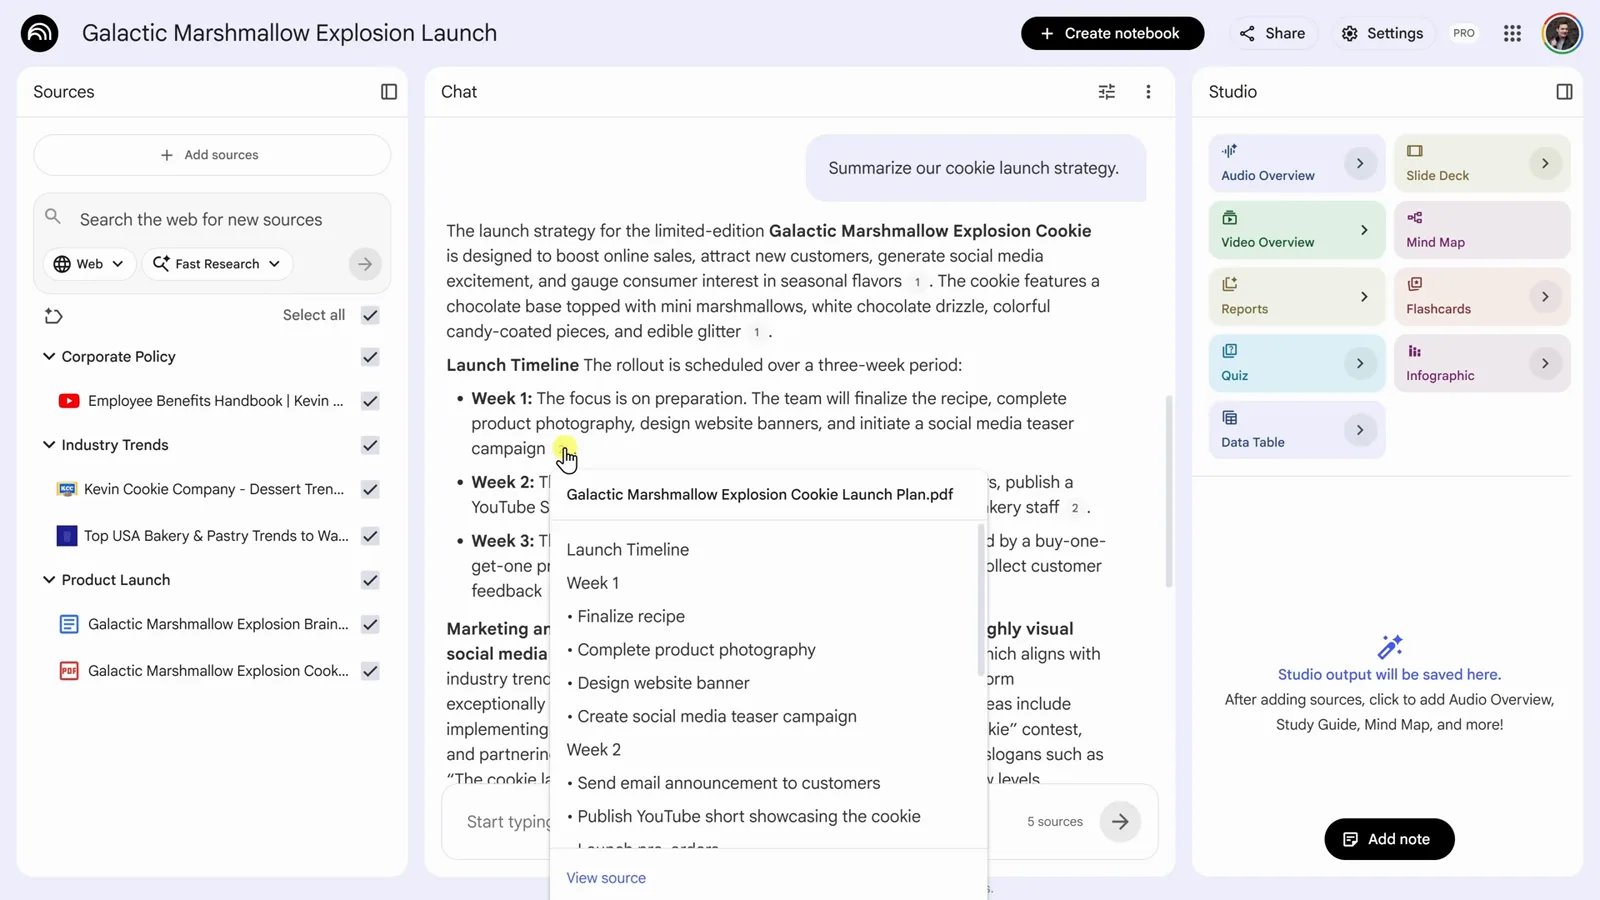Open user account avatar
Screen dimensions: 1600x900
click(1562, 33)
